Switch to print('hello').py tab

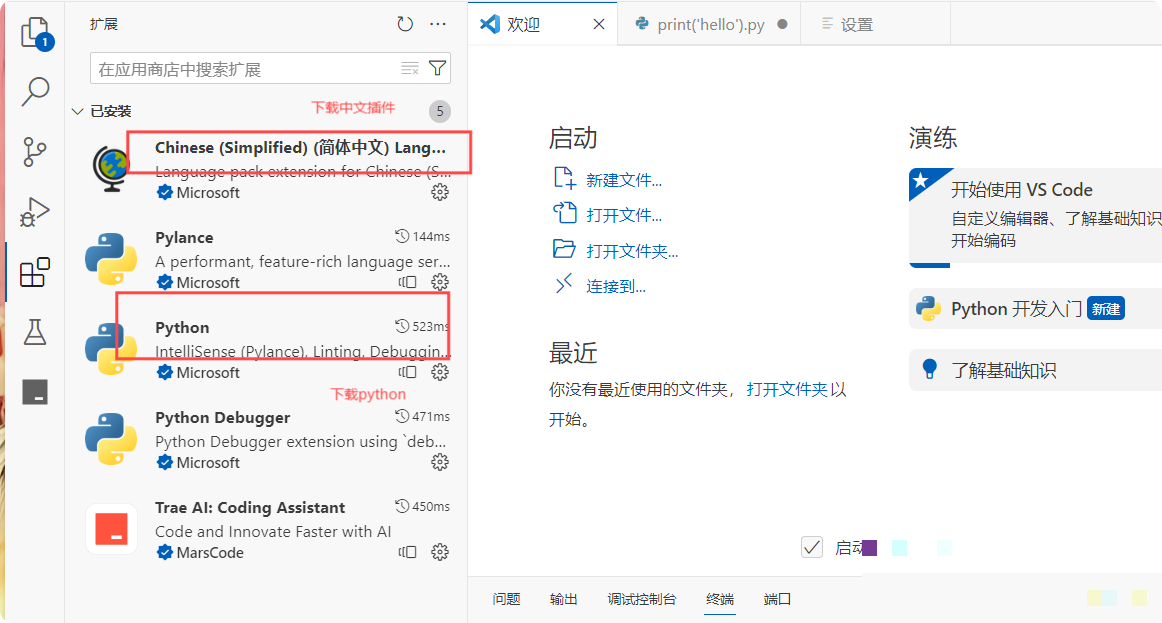[x=711, y=24]
